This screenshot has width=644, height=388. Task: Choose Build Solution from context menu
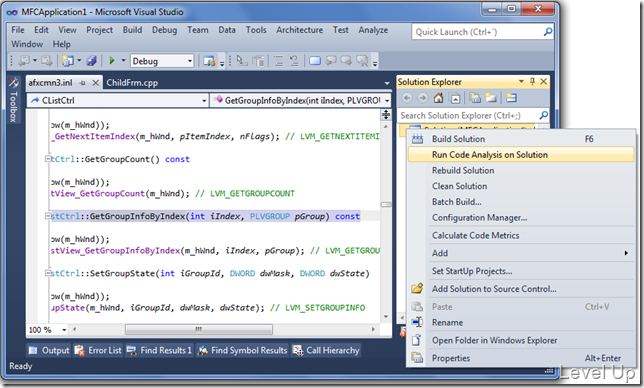pos(521,139)
